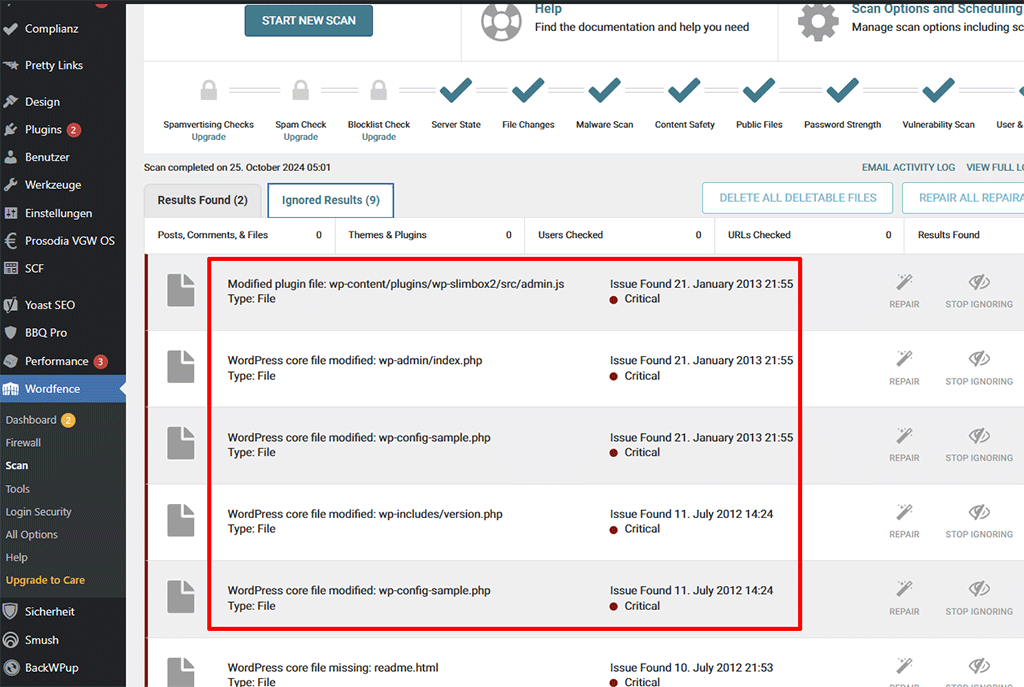Click Upgrade link under Blocklist Check
This screenshot has width=1024, height=687.
(x=379, y=137)
